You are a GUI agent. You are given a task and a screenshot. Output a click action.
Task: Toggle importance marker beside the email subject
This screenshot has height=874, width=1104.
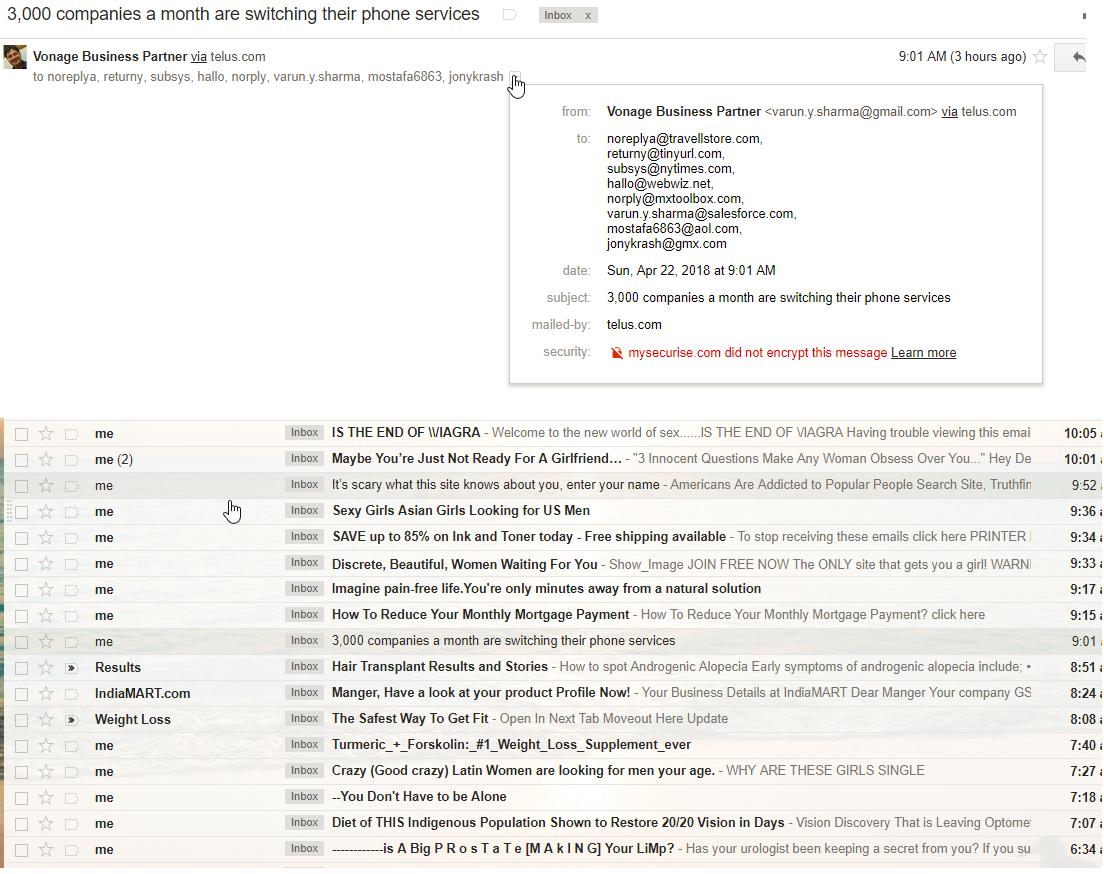[510, 15]
